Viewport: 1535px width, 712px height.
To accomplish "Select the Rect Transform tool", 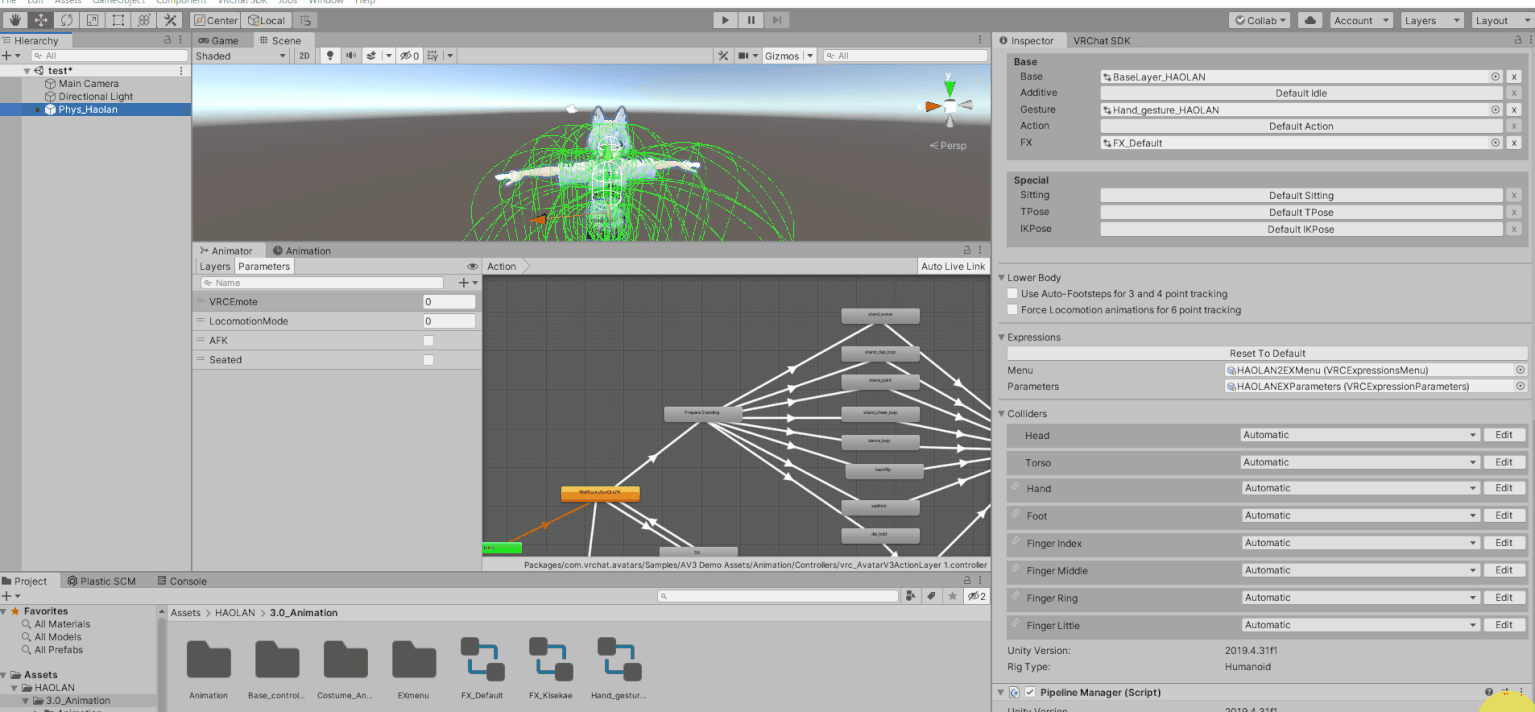I will (118, 20).
